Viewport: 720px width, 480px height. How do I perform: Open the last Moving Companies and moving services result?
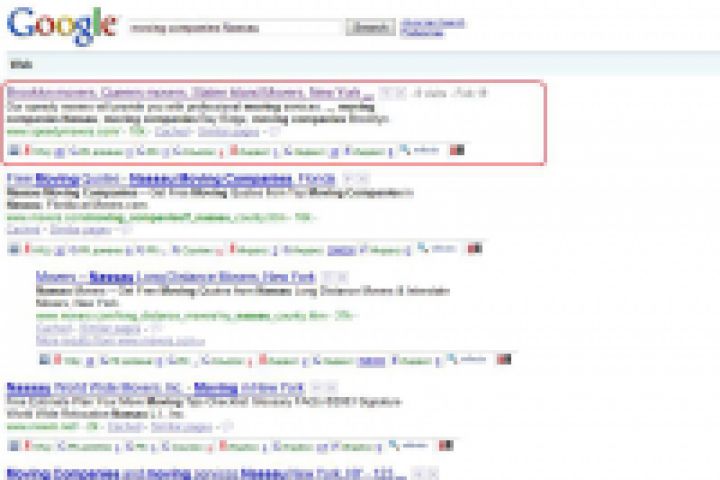tap(207, 473)
